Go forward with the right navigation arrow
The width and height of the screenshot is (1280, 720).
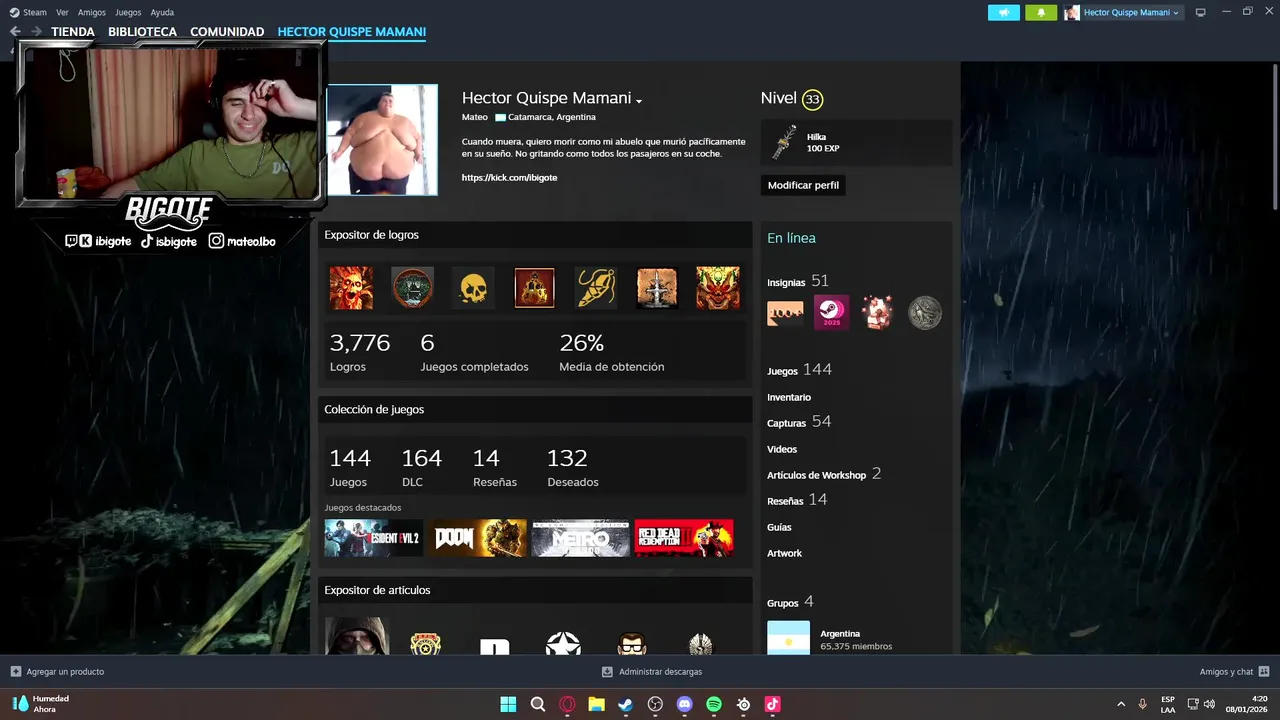click(36, 32)
